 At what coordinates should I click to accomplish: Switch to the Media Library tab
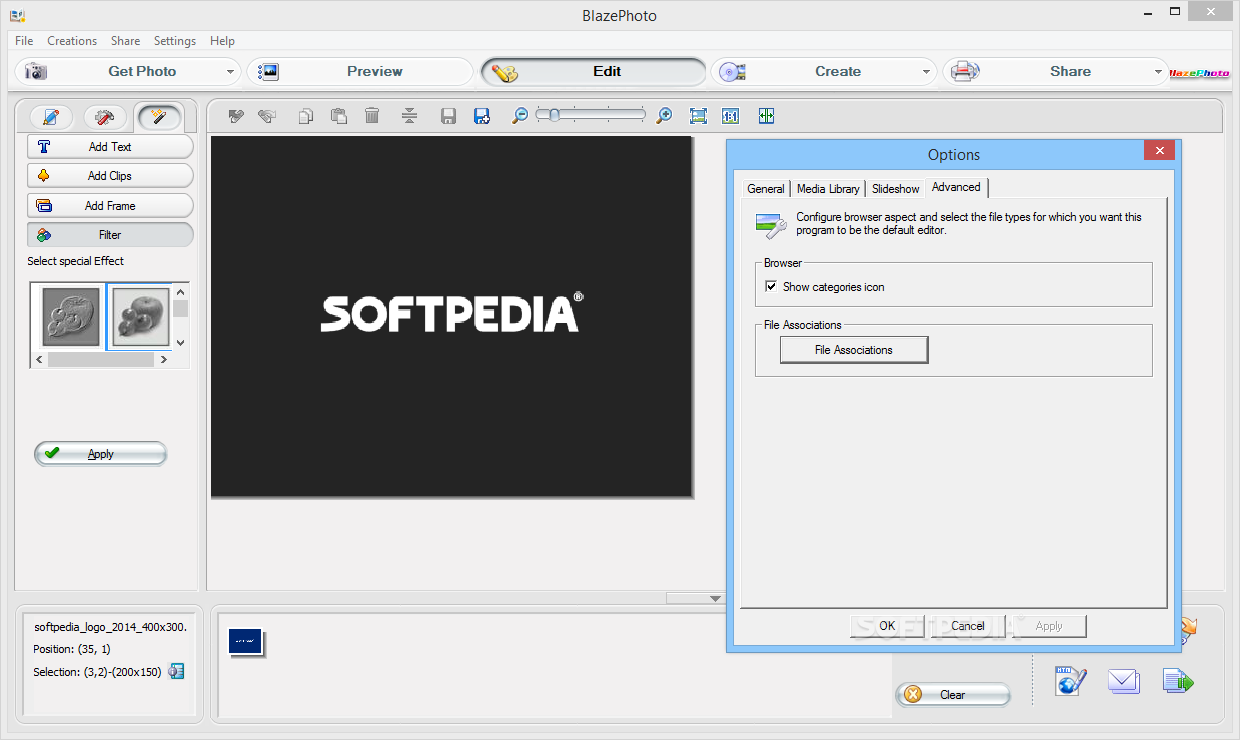[828, 189]
